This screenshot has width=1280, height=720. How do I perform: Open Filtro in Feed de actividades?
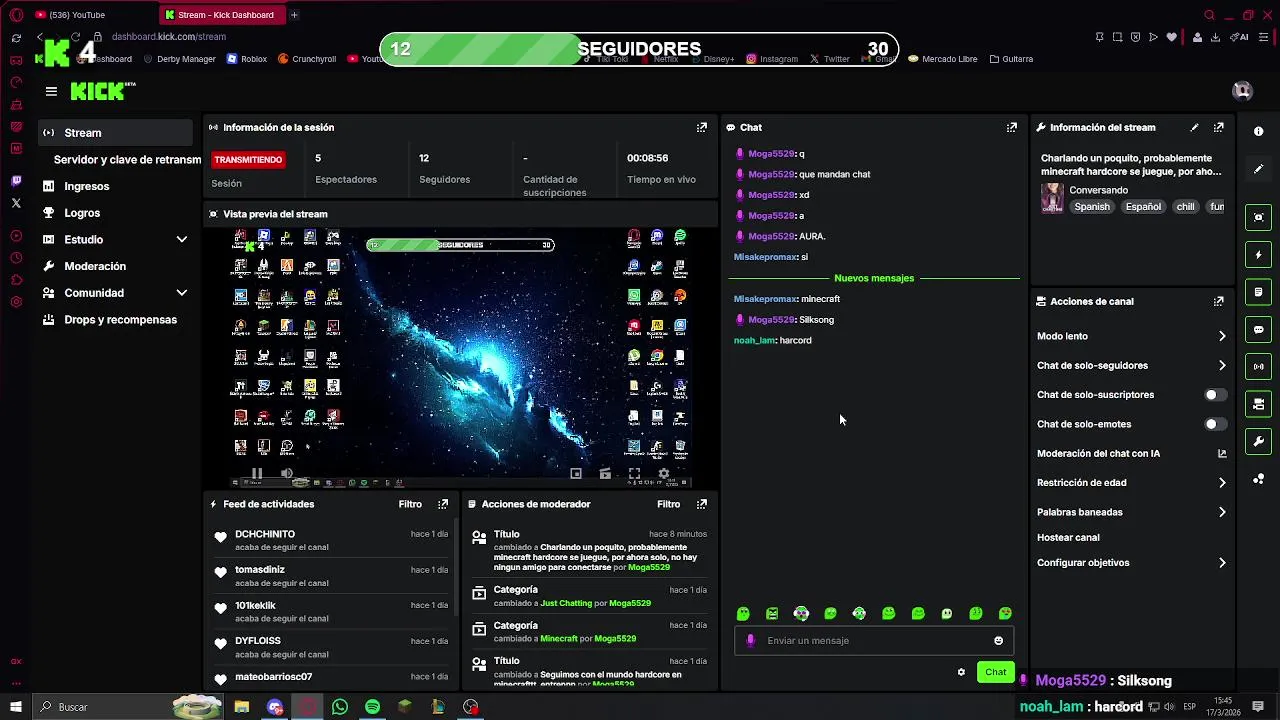tap(410, 504)
